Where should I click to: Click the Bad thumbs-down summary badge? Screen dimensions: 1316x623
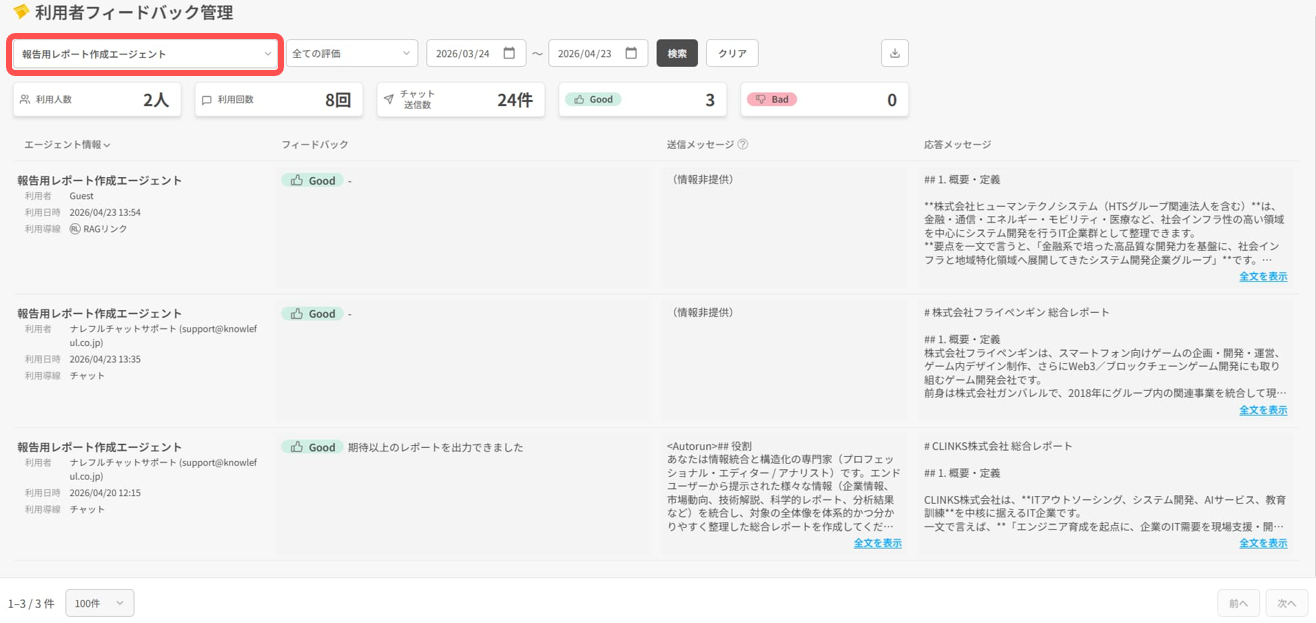771,99
